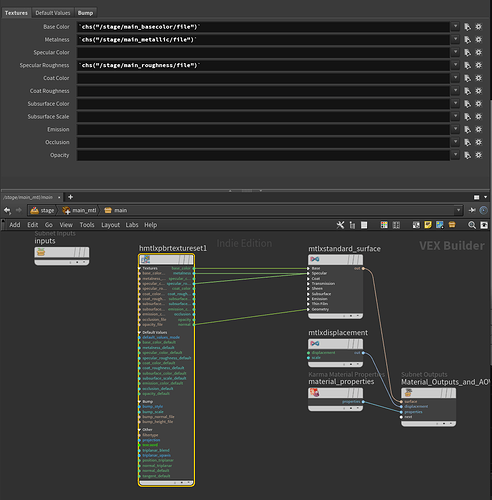This screenshot has width=492, height=500.
Task: Open gear menu for Coat Roughness
Action: (479, 91)
